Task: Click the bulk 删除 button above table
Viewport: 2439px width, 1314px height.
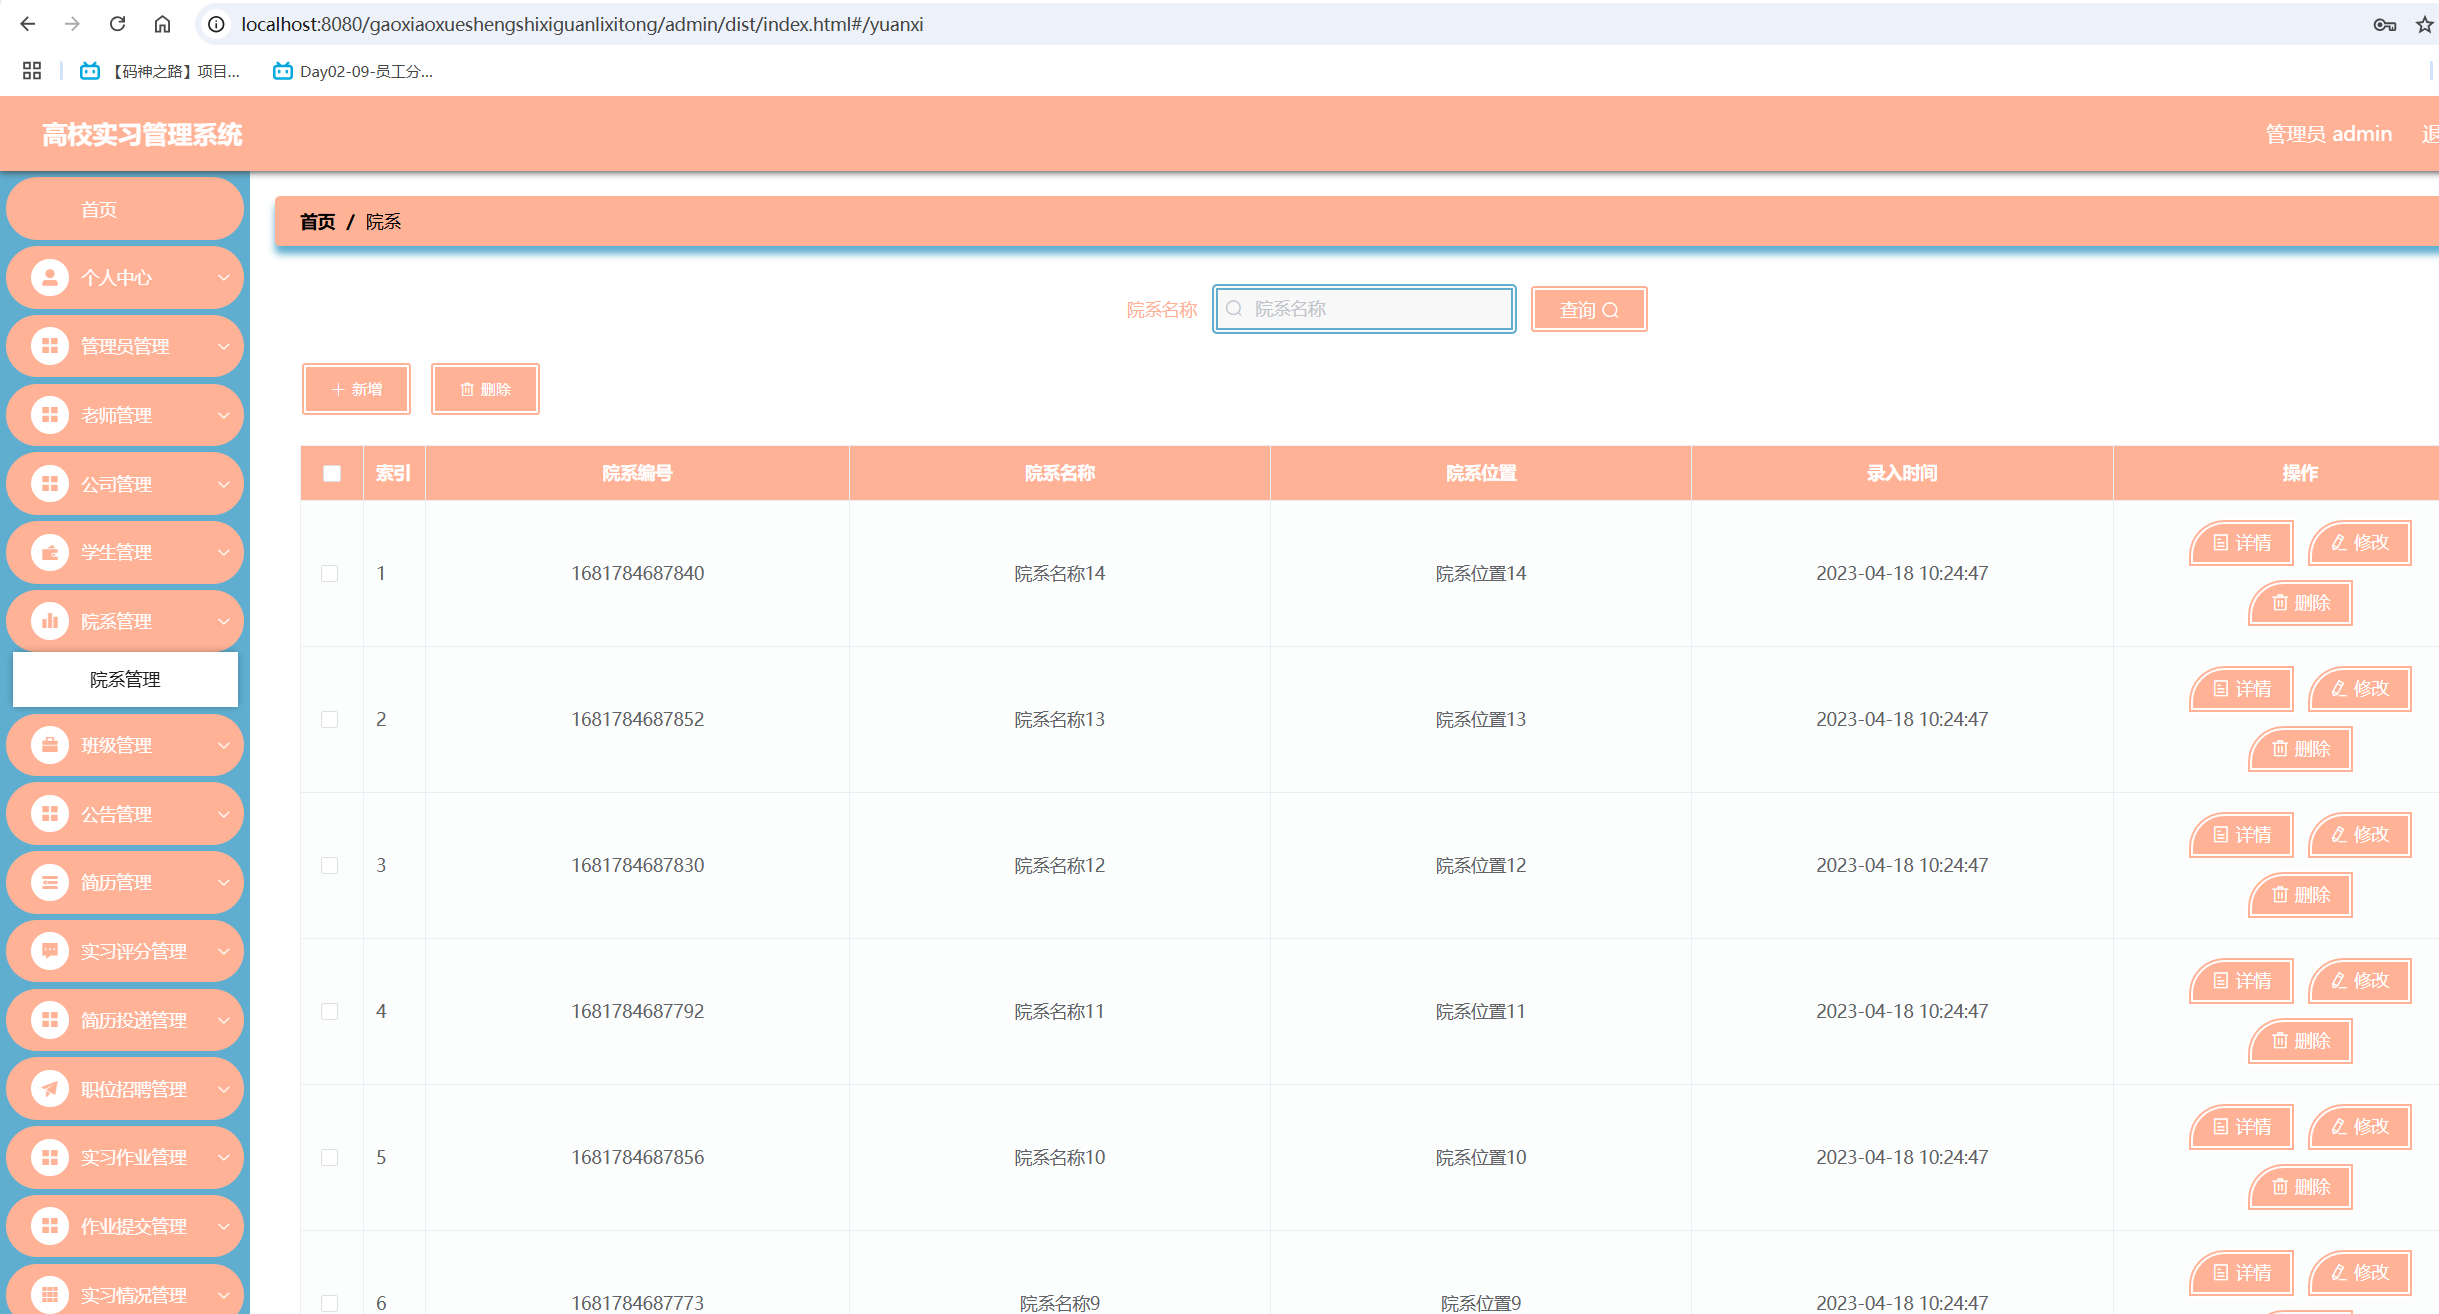Action: tap(485, 389)
